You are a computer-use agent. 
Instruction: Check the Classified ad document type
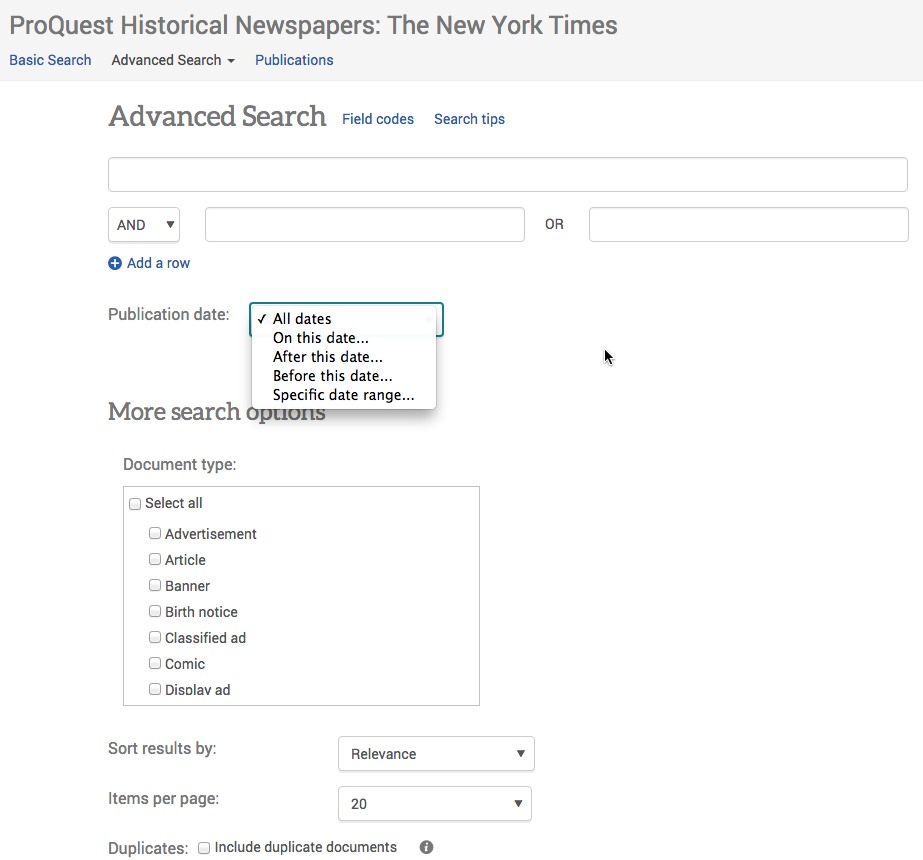pos(155,637)
